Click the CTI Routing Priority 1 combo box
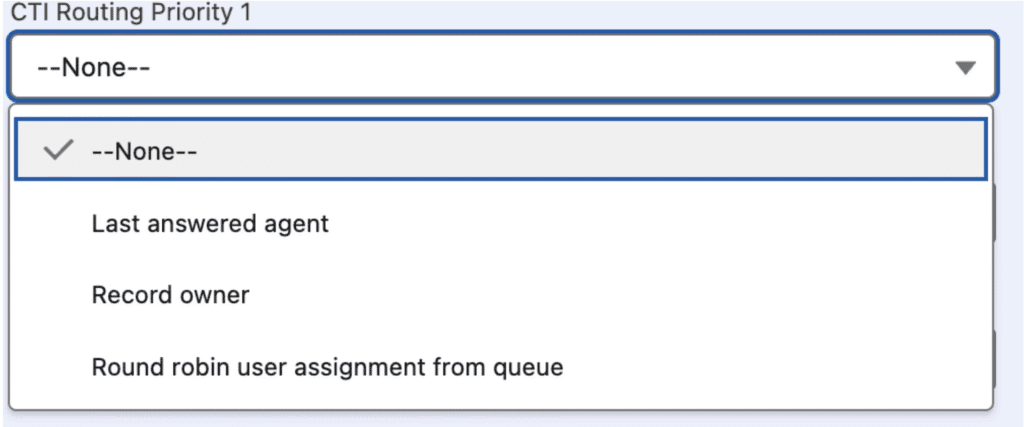Image resolution: width=1024 pixels, height=427 pixels. tap(500, 67)
